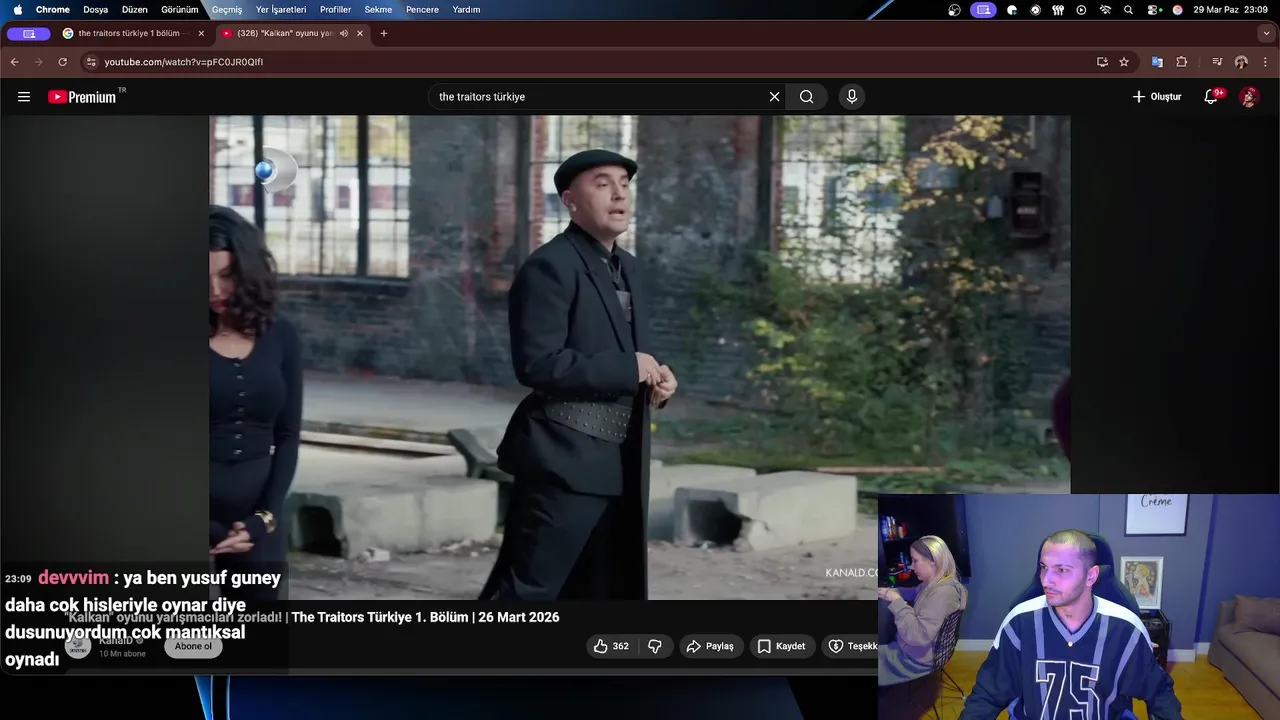The height and width of the screenshot is (720, 1280).
Task: Click the purple screen-share icon in menu bar
Action: [x=983, y=10]
